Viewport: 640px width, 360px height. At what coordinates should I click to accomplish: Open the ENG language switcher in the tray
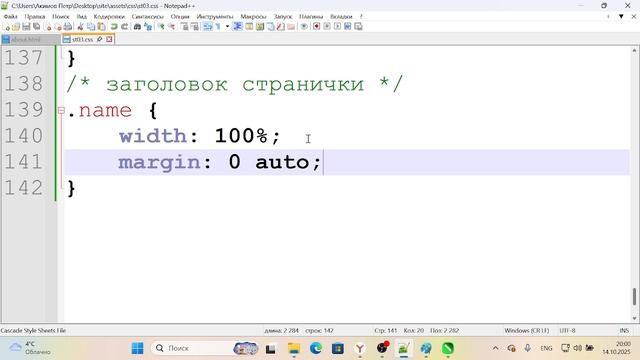coord(546,348)
